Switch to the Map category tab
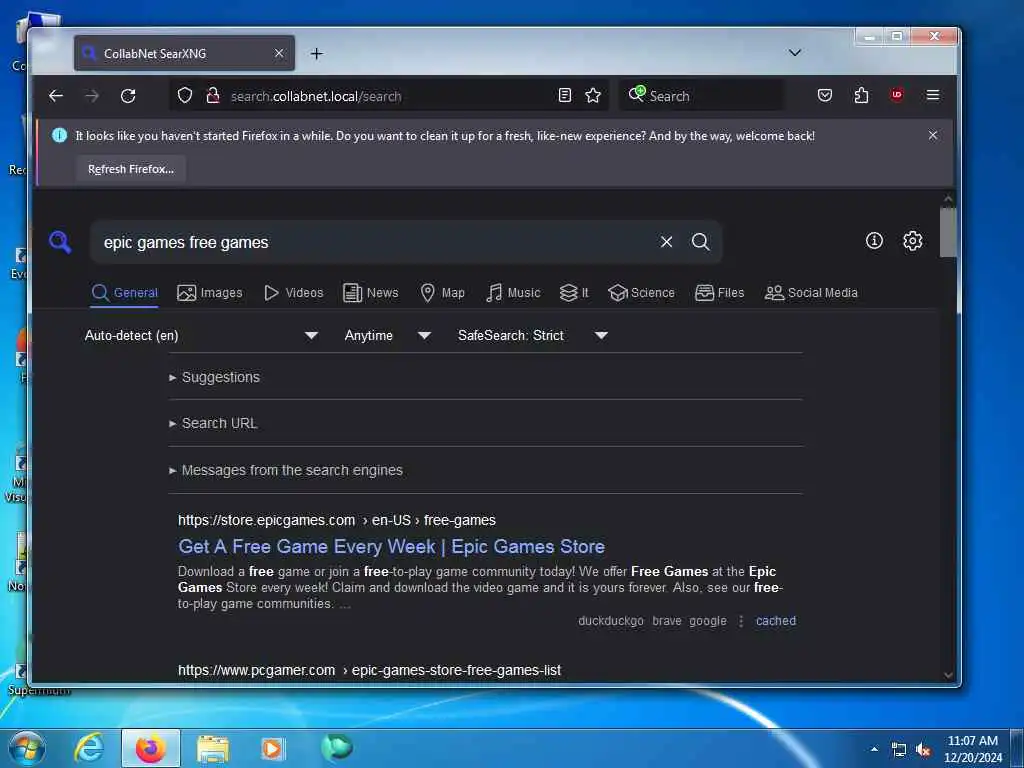Viewport: 1024px width, 768px height. (x=442, y=293)
